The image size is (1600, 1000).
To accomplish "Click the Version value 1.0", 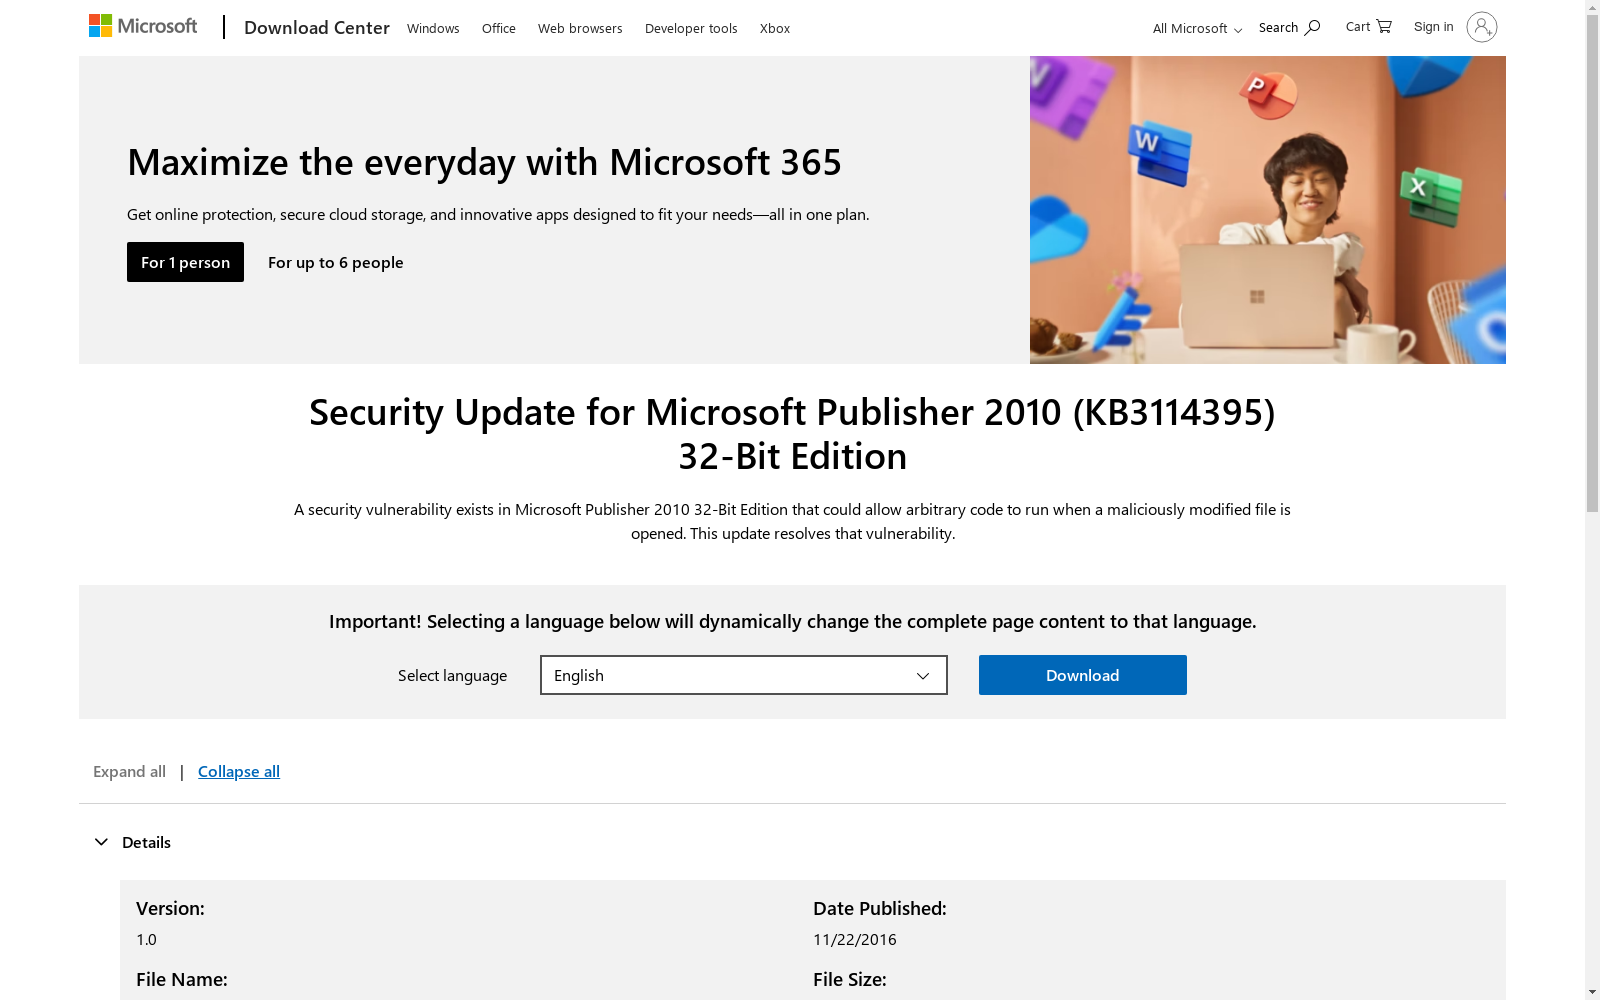I will [146, 939].
